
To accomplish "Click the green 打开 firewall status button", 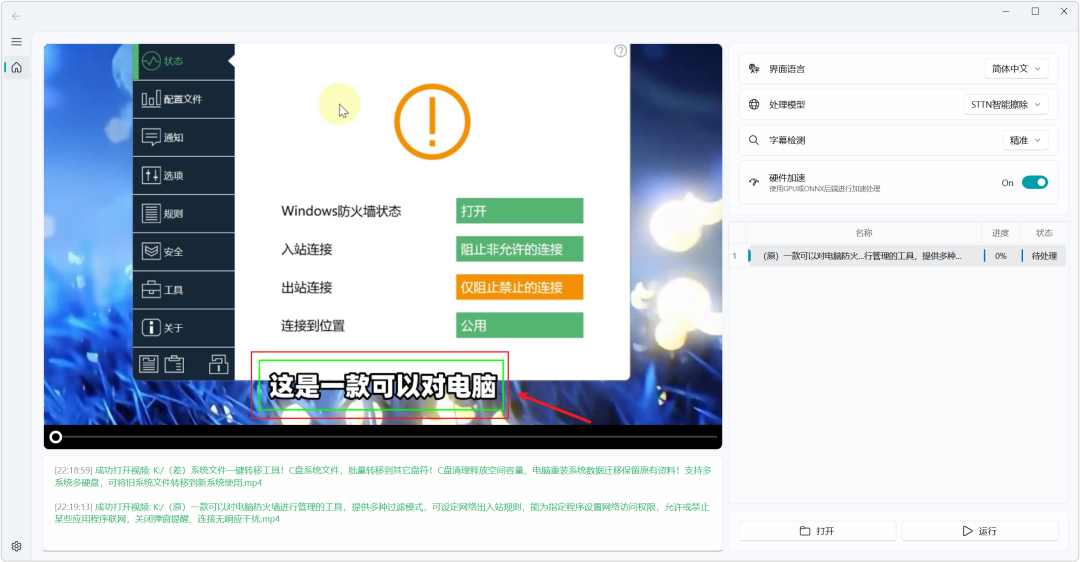I will click(519, 211).
